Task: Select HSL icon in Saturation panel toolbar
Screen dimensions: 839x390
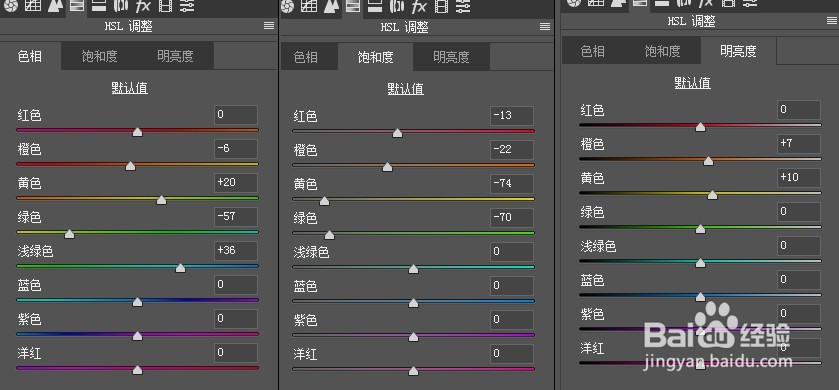Action: (352, 6)
